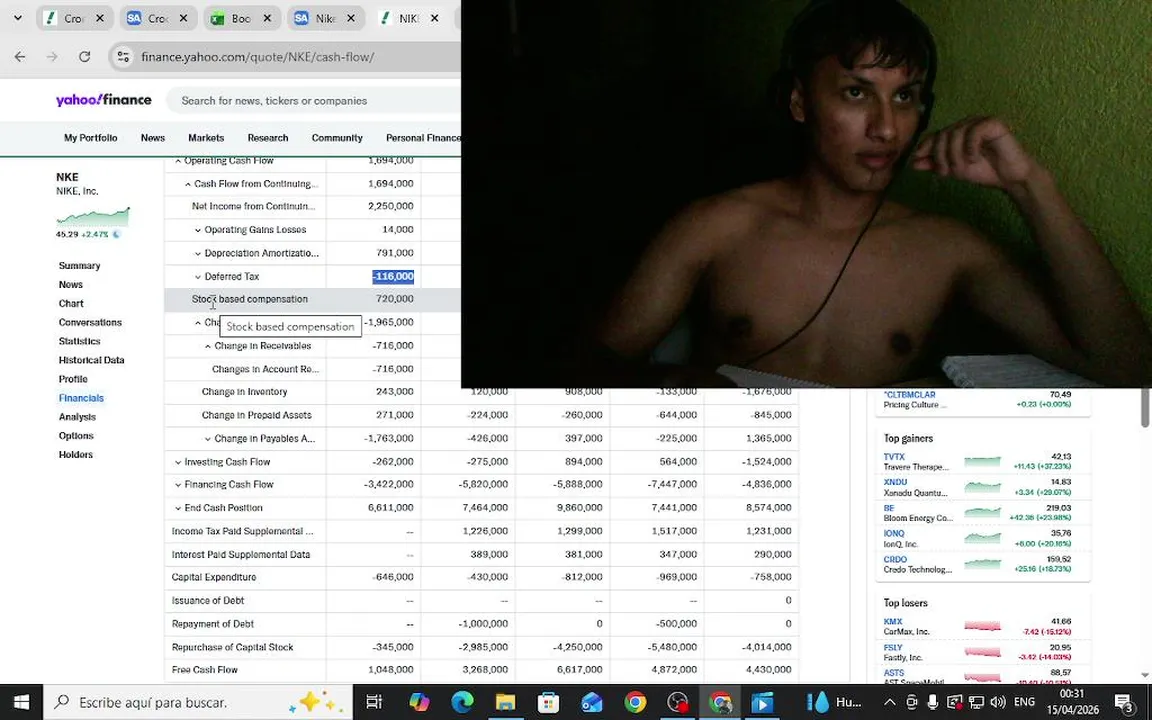
Task: Go back with browser back arrow
Action: click(x=20, y=57)
